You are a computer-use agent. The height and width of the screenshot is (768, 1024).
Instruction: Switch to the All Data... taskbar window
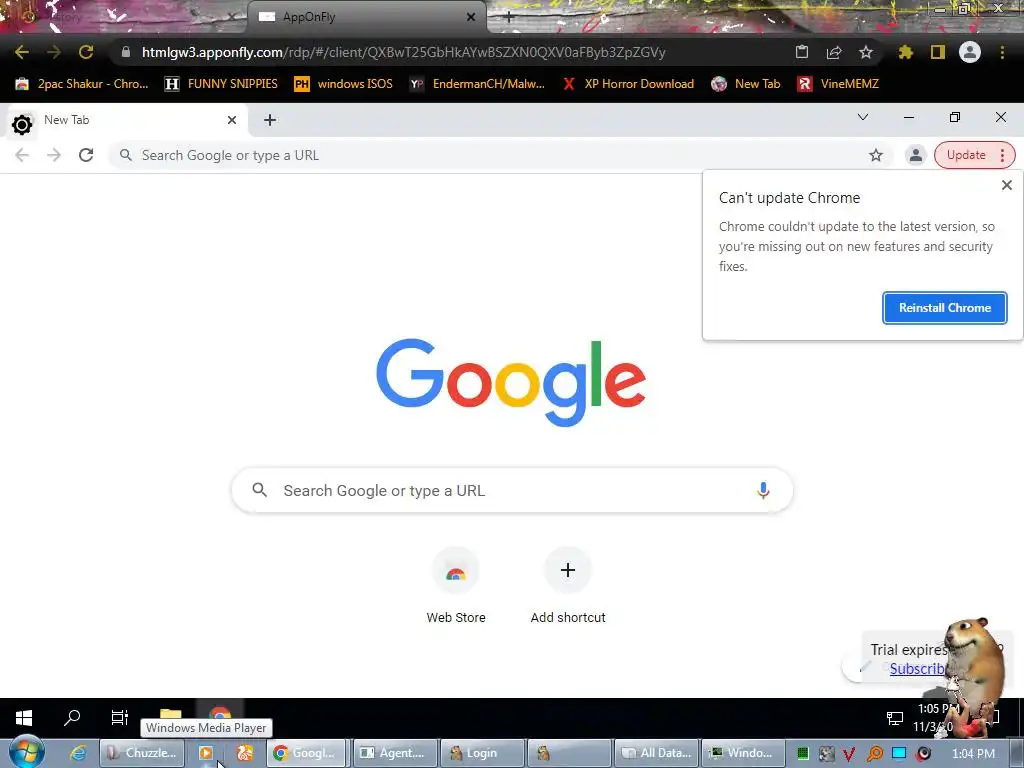point(657,753)
